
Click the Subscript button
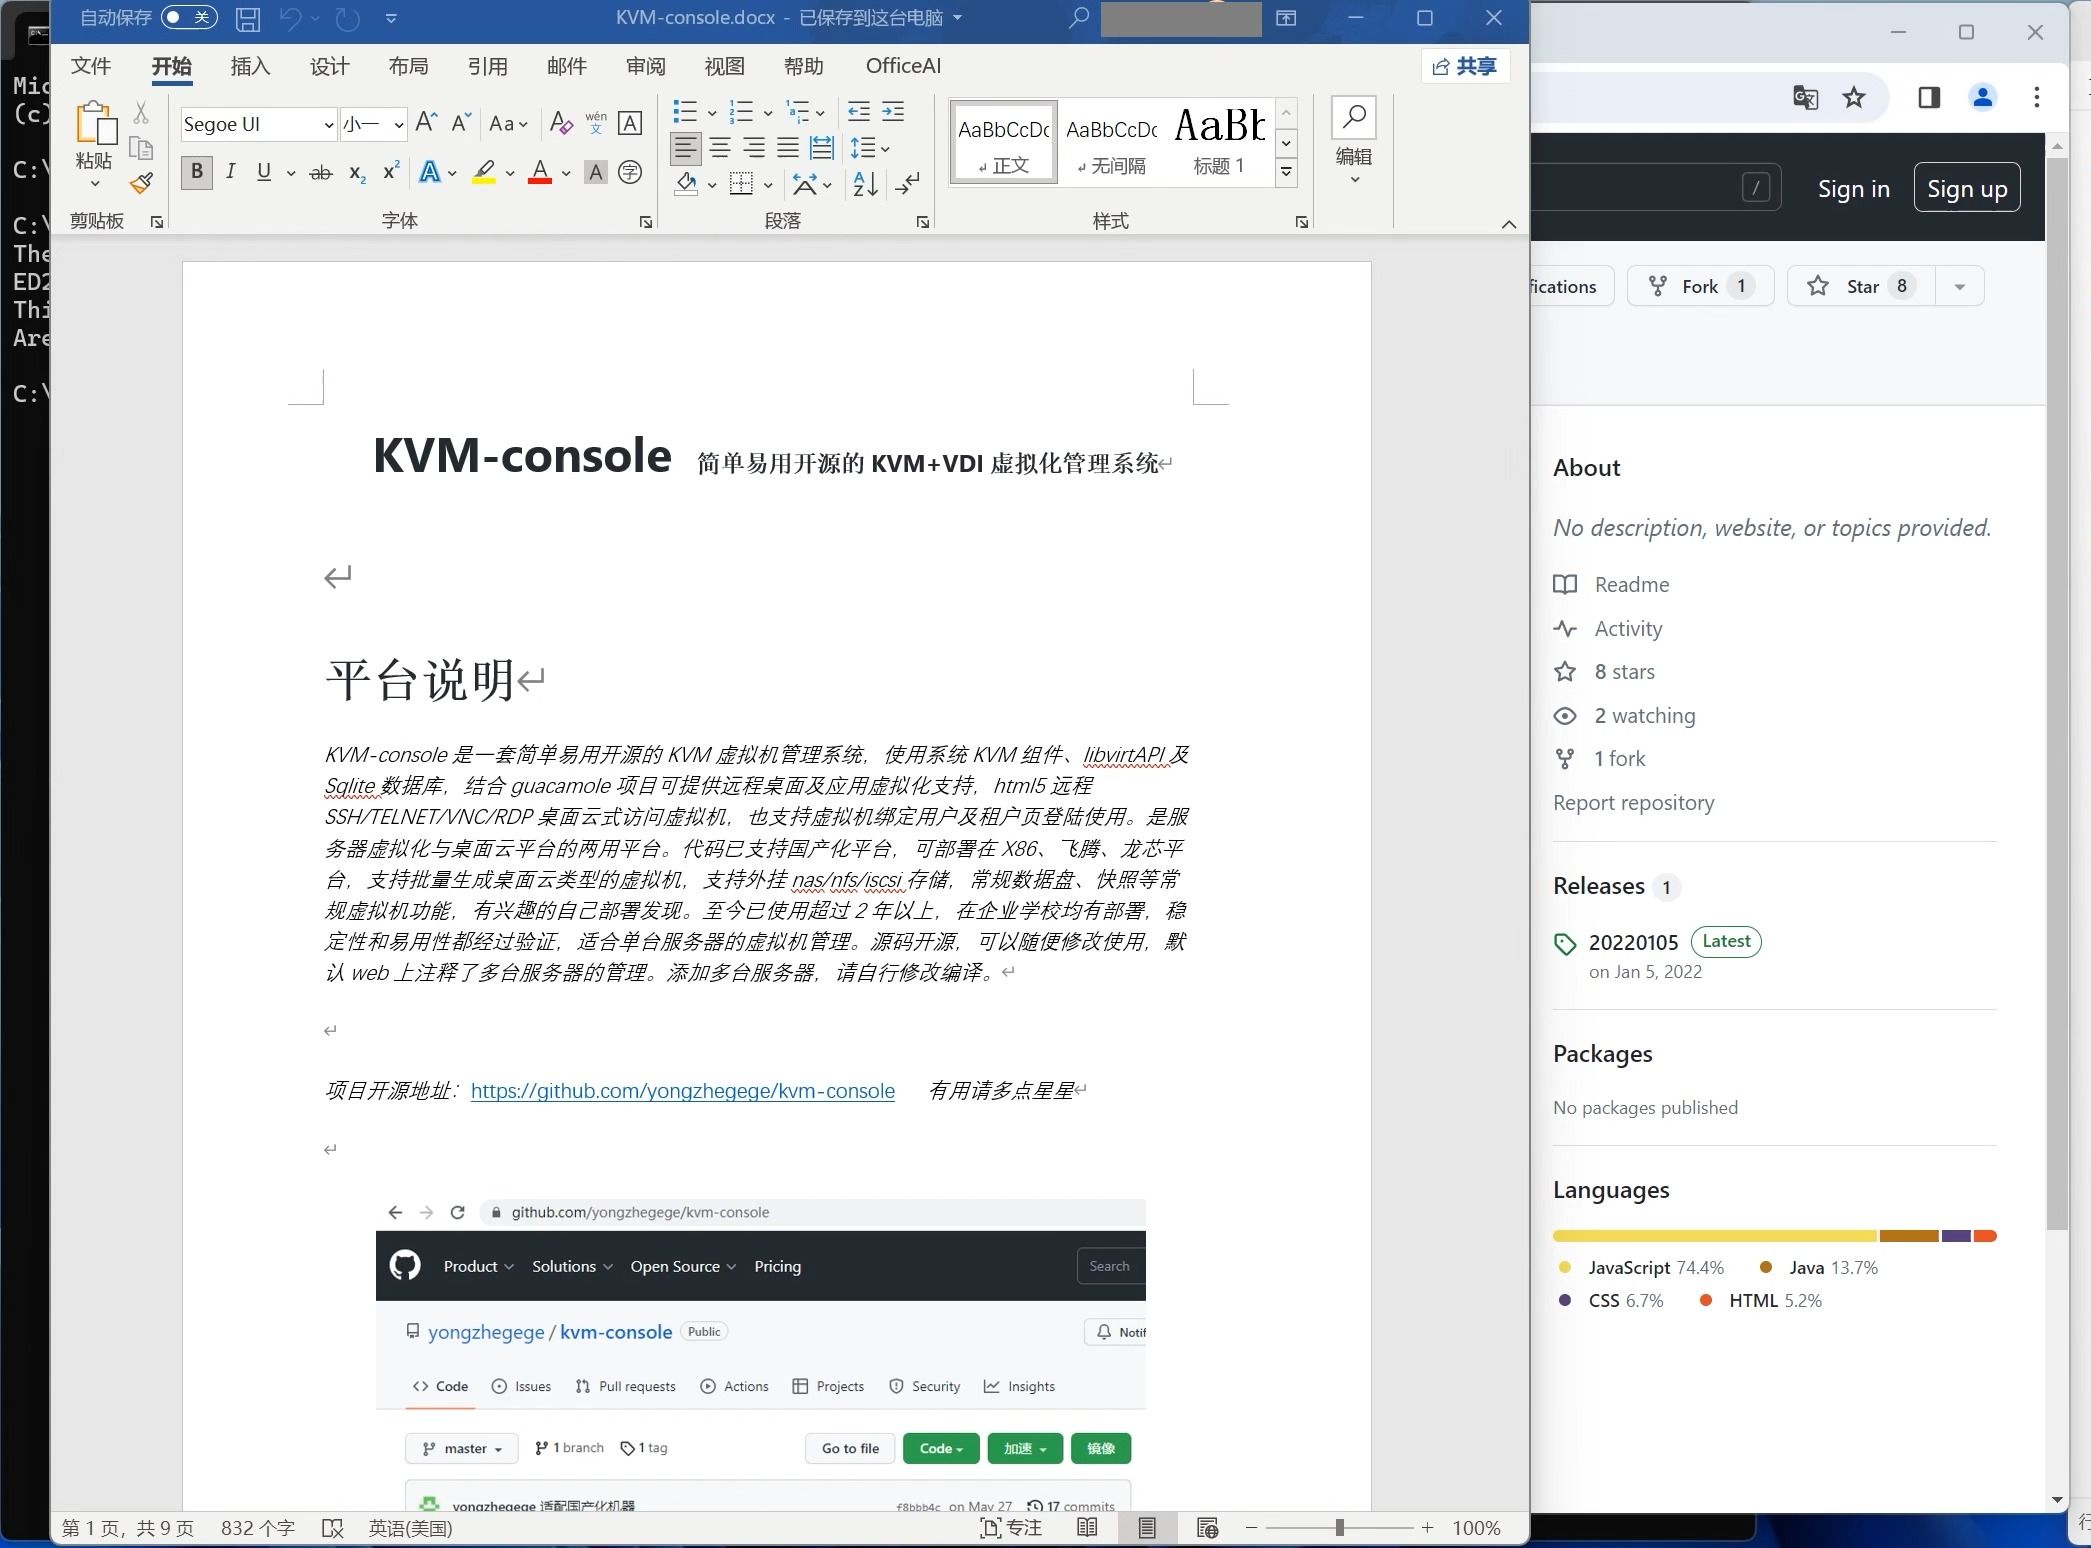(357, 172)
